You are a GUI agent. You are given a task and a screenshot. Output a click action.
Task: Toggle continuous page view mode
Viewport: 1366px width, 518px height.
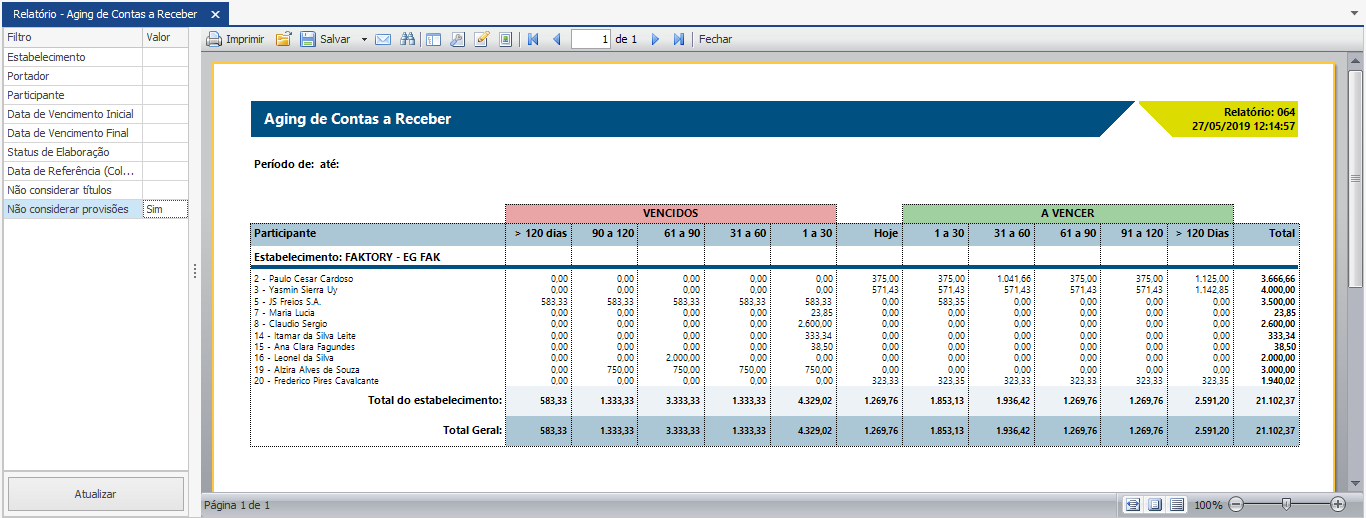pos(1177,505)
